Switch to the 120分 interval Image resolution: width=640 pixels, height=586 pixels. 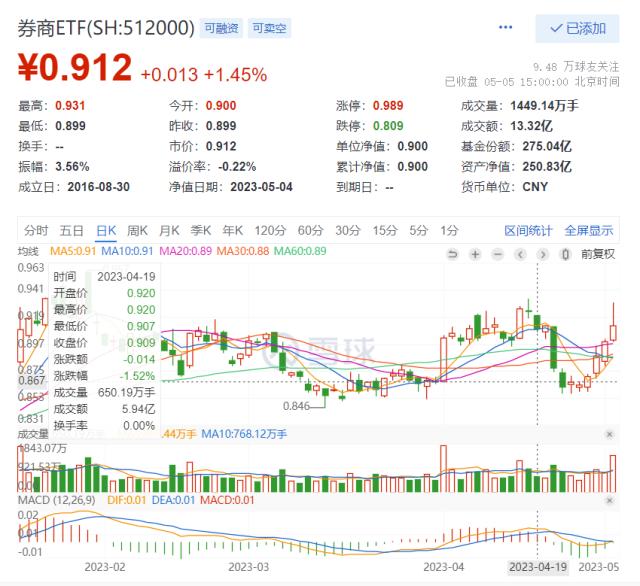point(270,231)
